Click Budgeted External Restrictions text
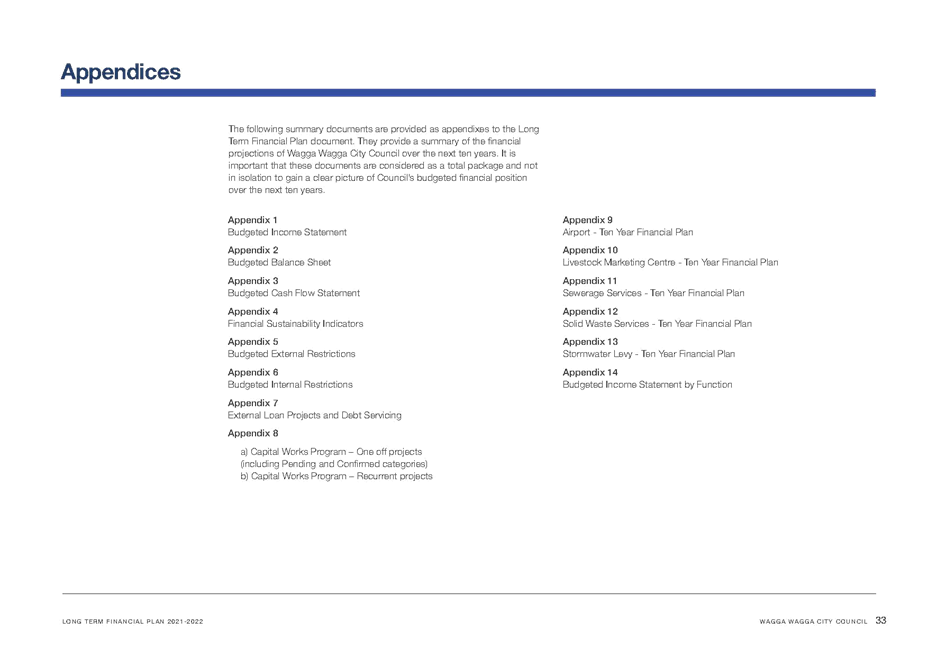Screen dimensions: 928x656 pos(291,354)
